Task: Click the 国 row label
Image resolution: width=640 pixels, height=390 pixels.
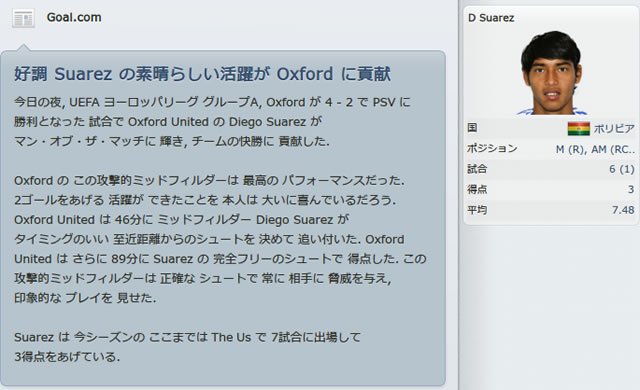Action: pos(472,128)
